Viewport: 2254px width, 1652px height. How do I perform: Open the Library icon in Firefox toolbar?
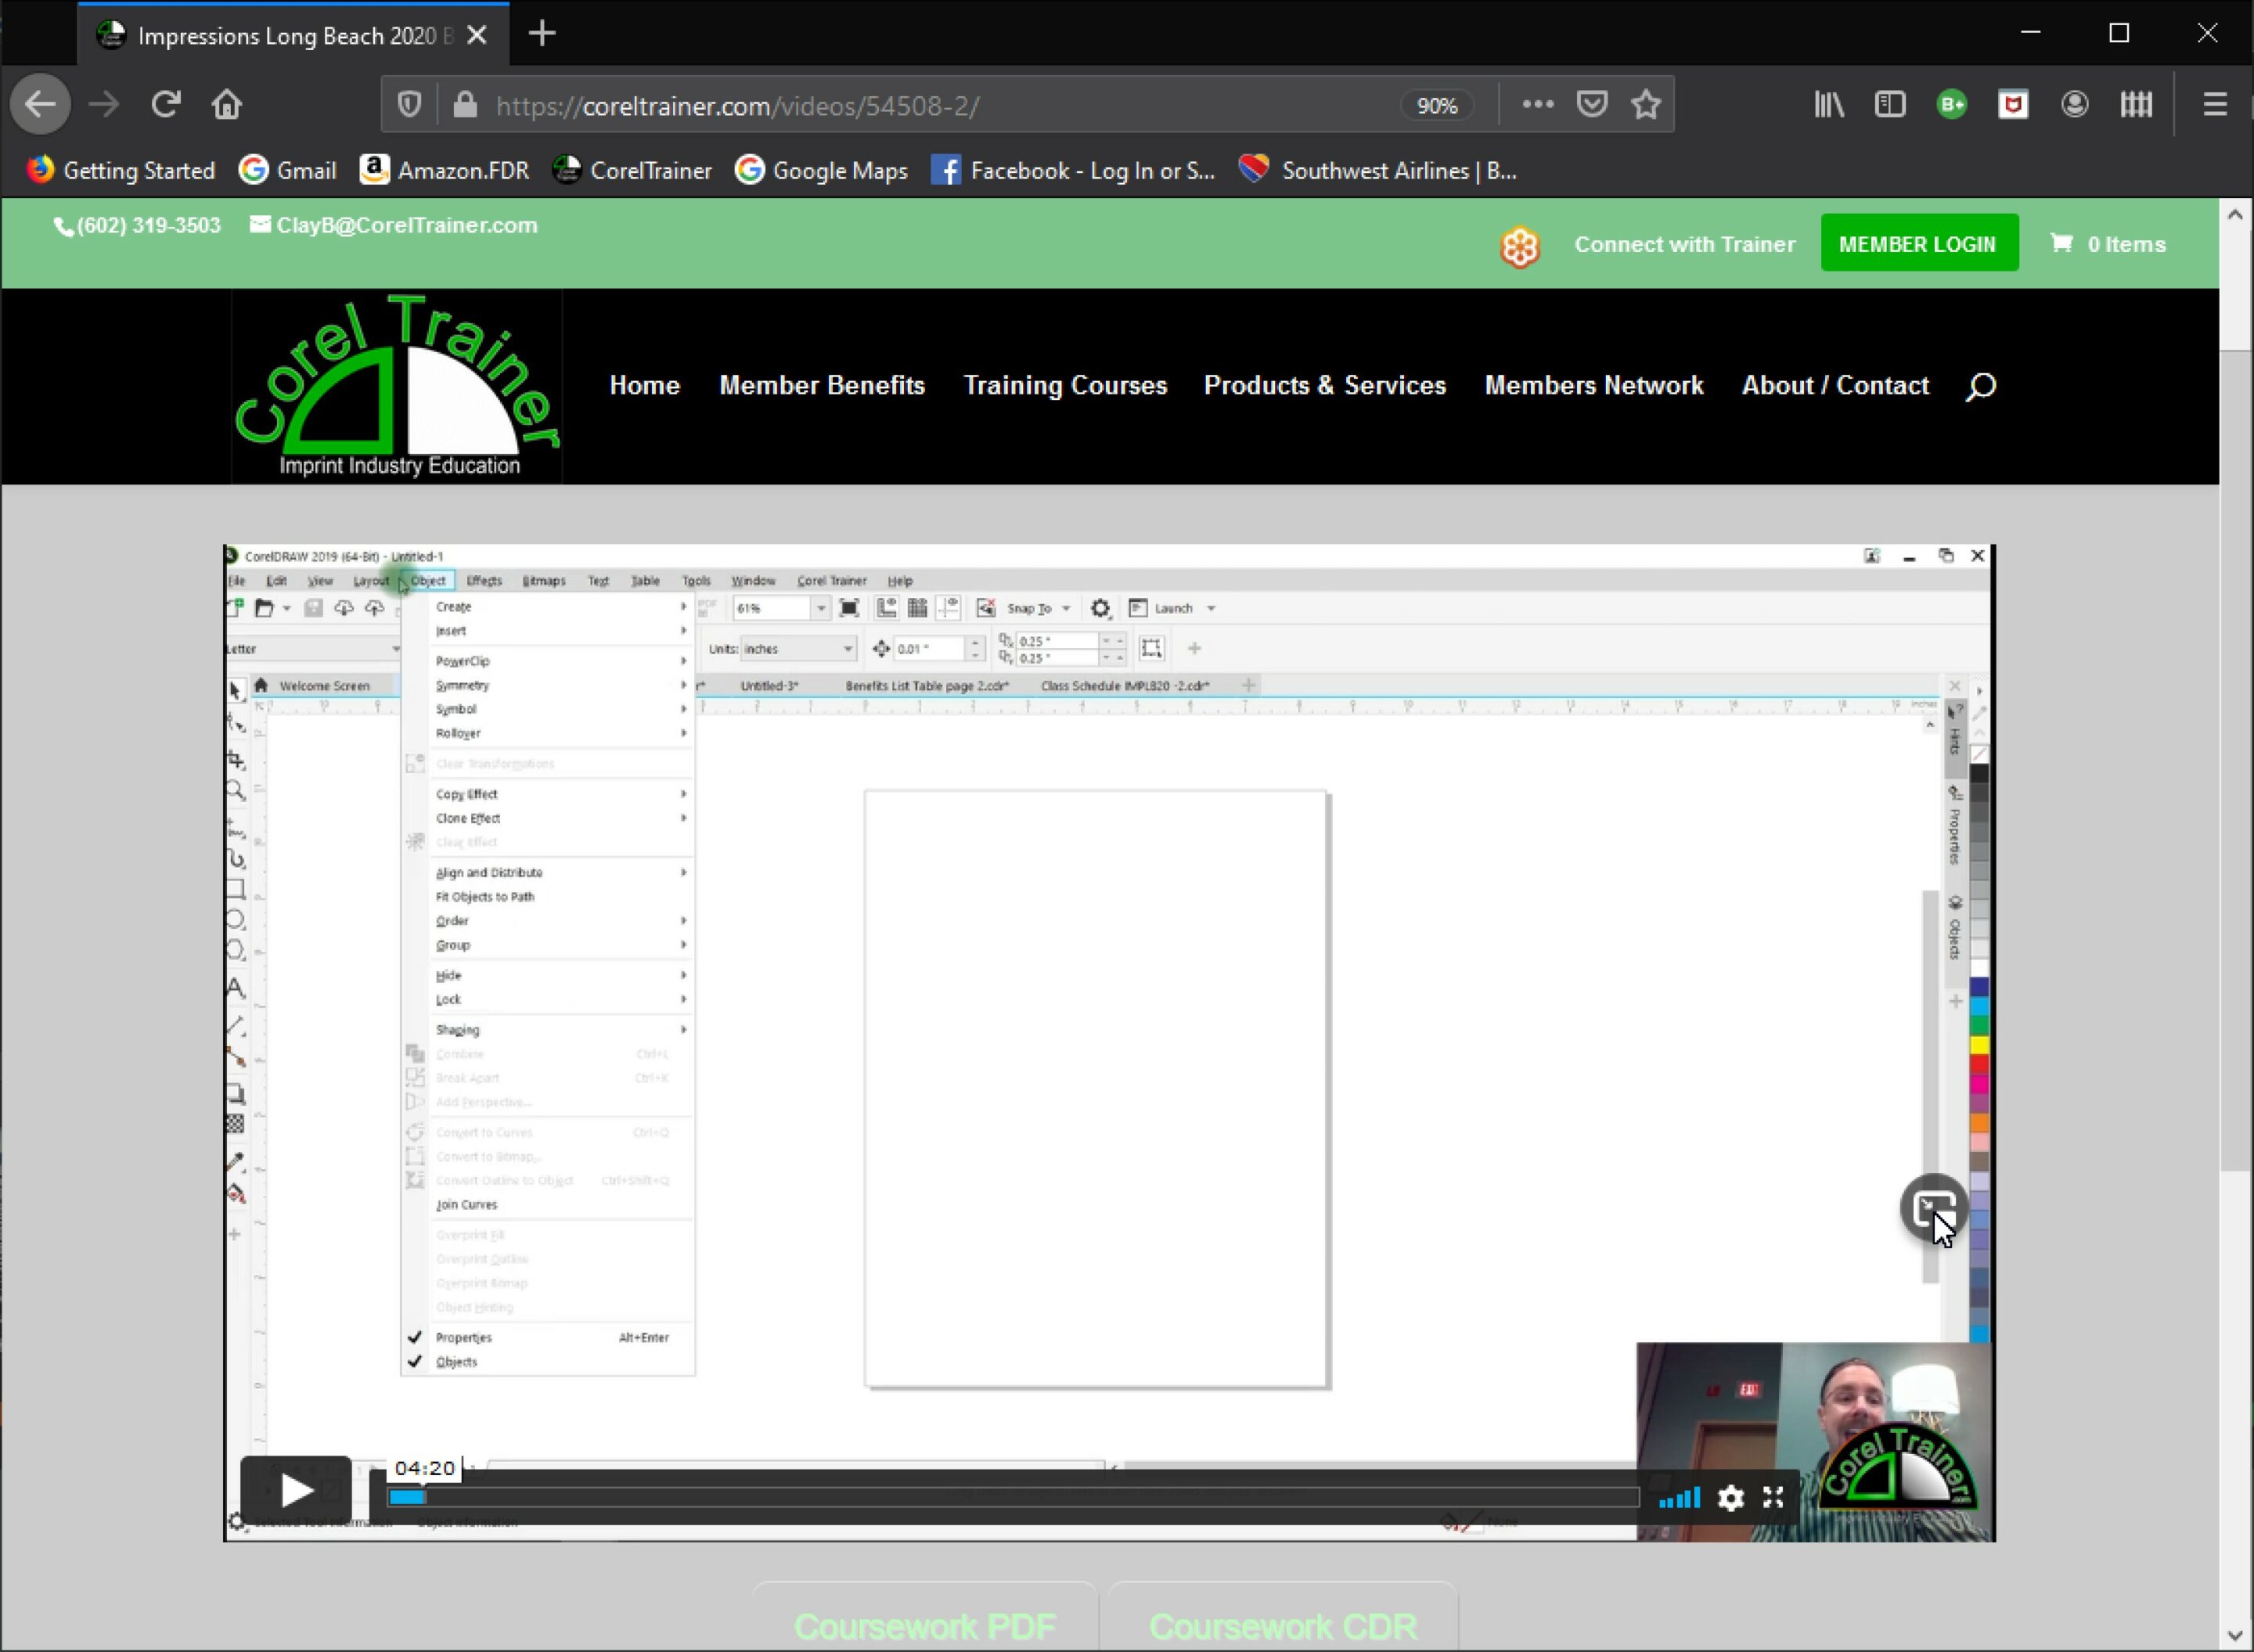click(1829, 104)
